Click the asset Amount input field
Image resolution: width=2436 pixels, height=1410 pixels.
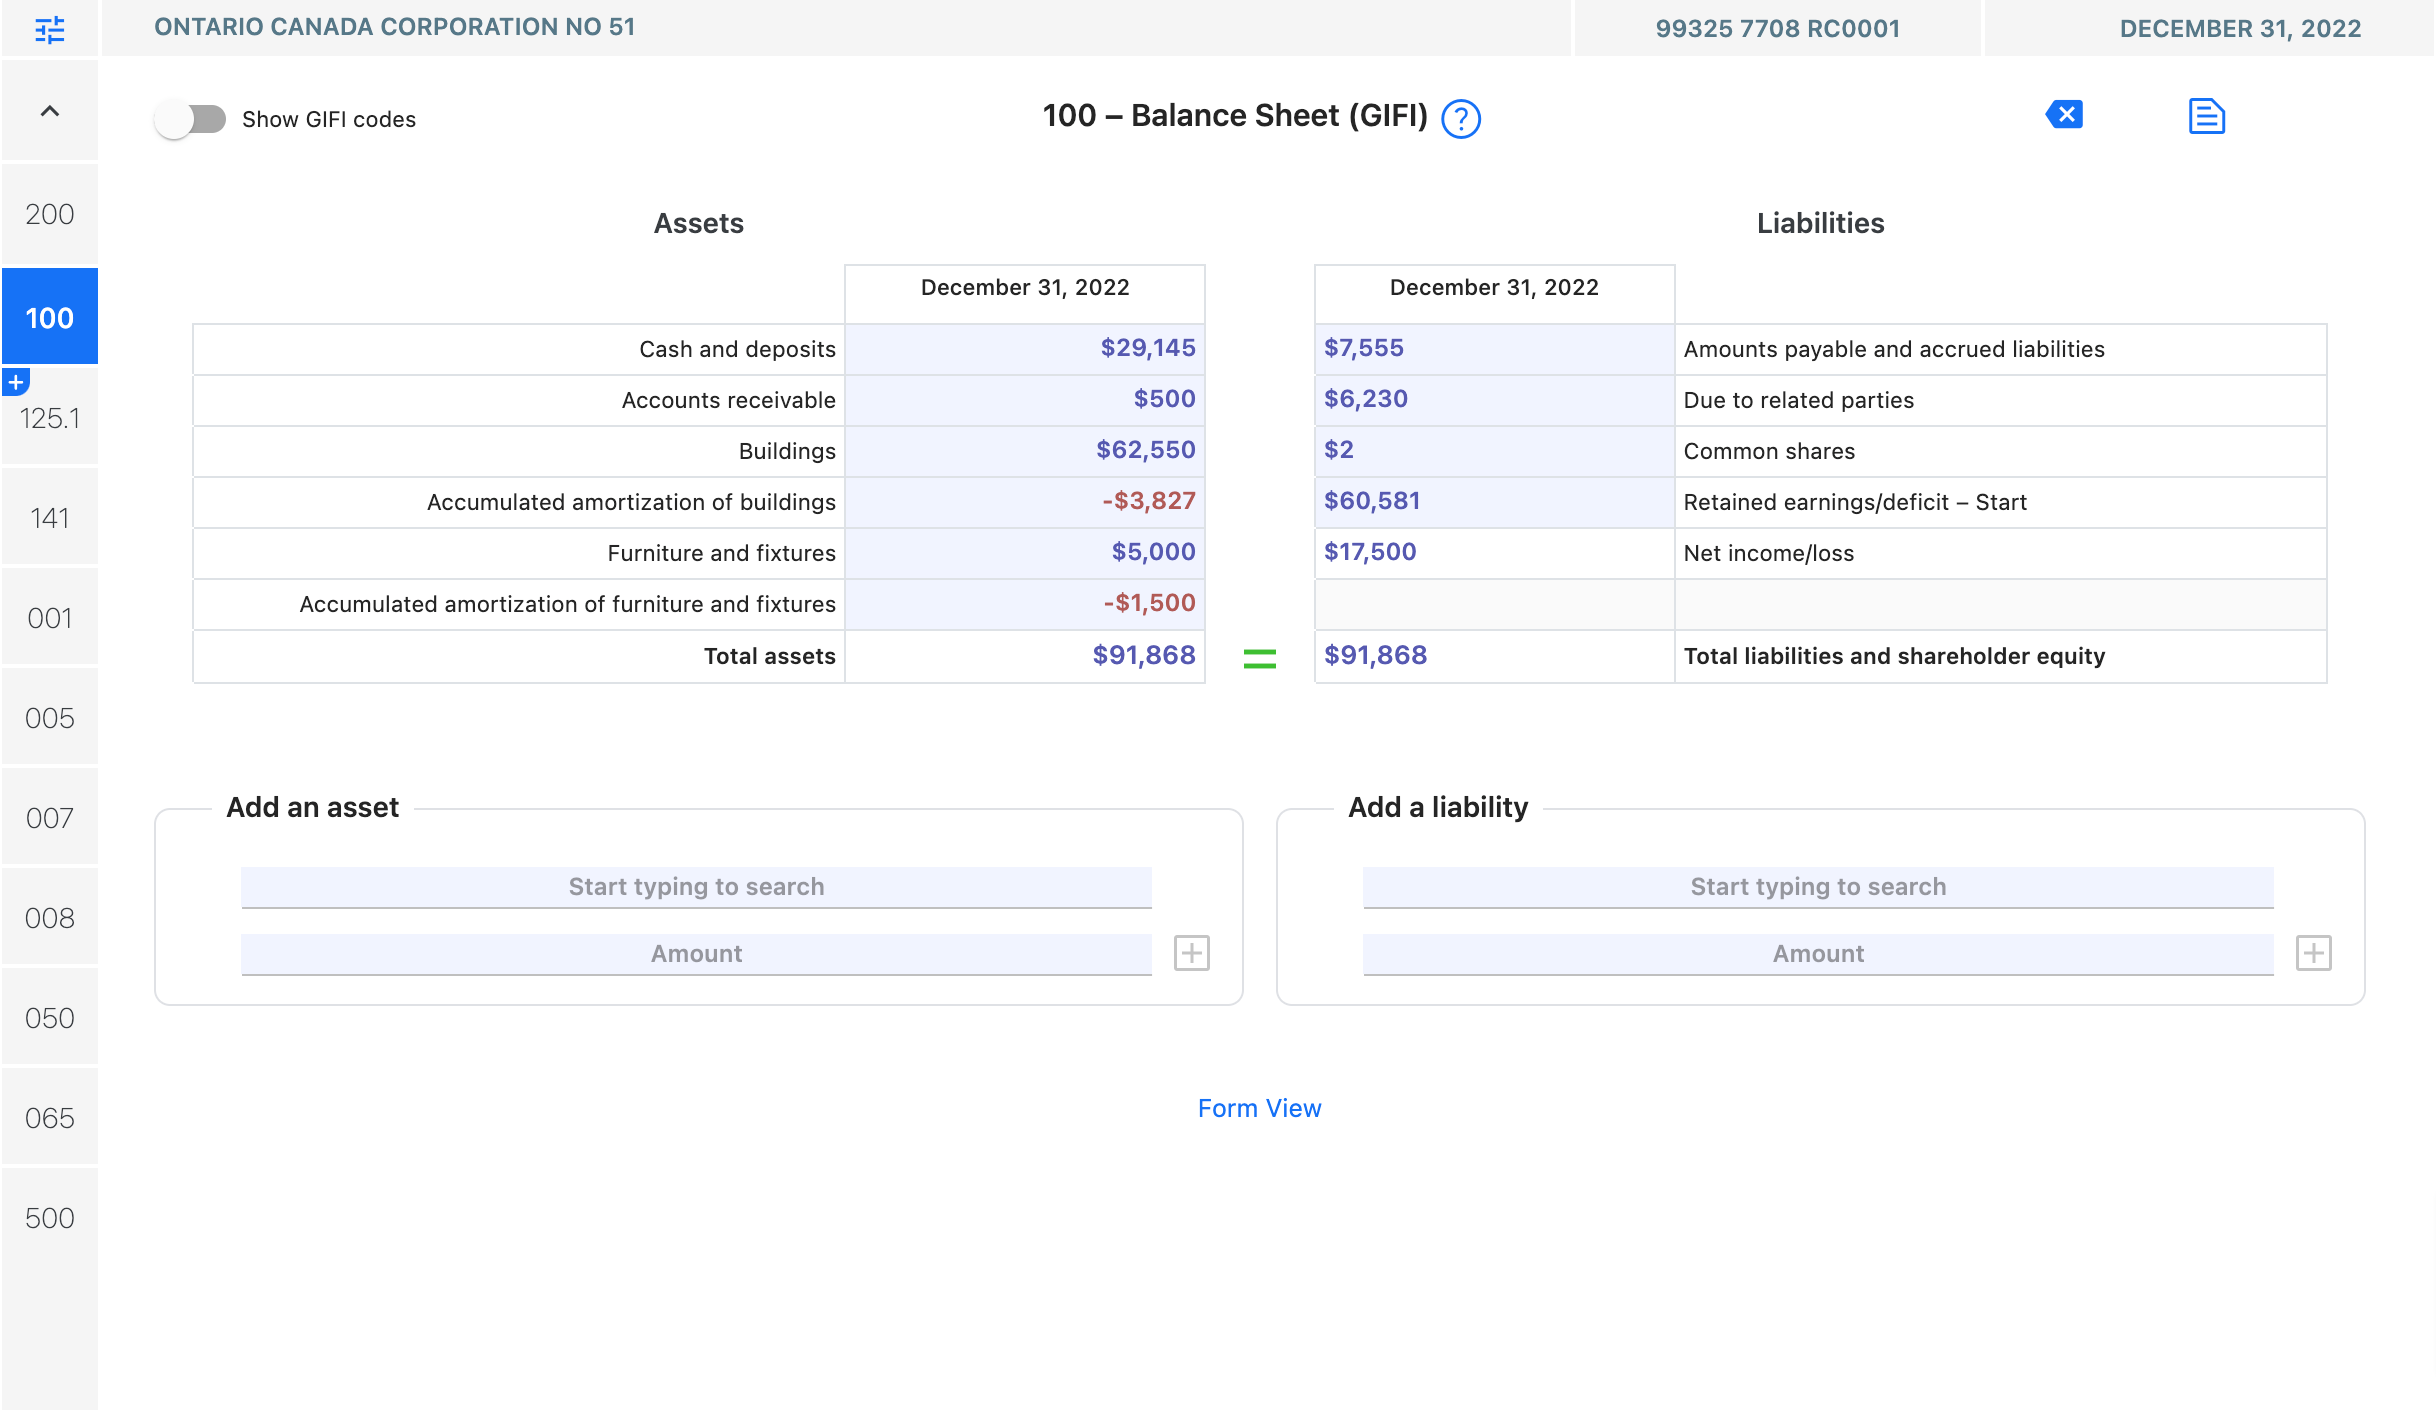(696, 954)
